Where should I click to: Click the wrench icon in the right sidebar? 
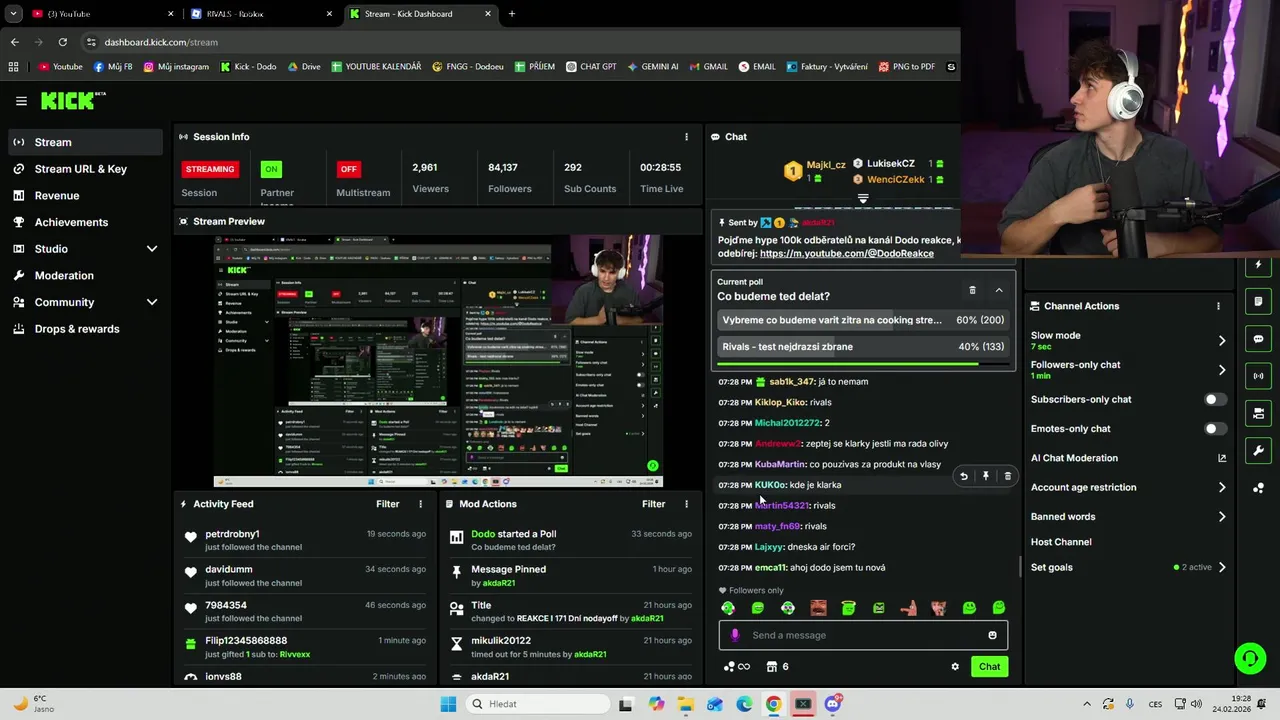click(x=1259, y=450)
